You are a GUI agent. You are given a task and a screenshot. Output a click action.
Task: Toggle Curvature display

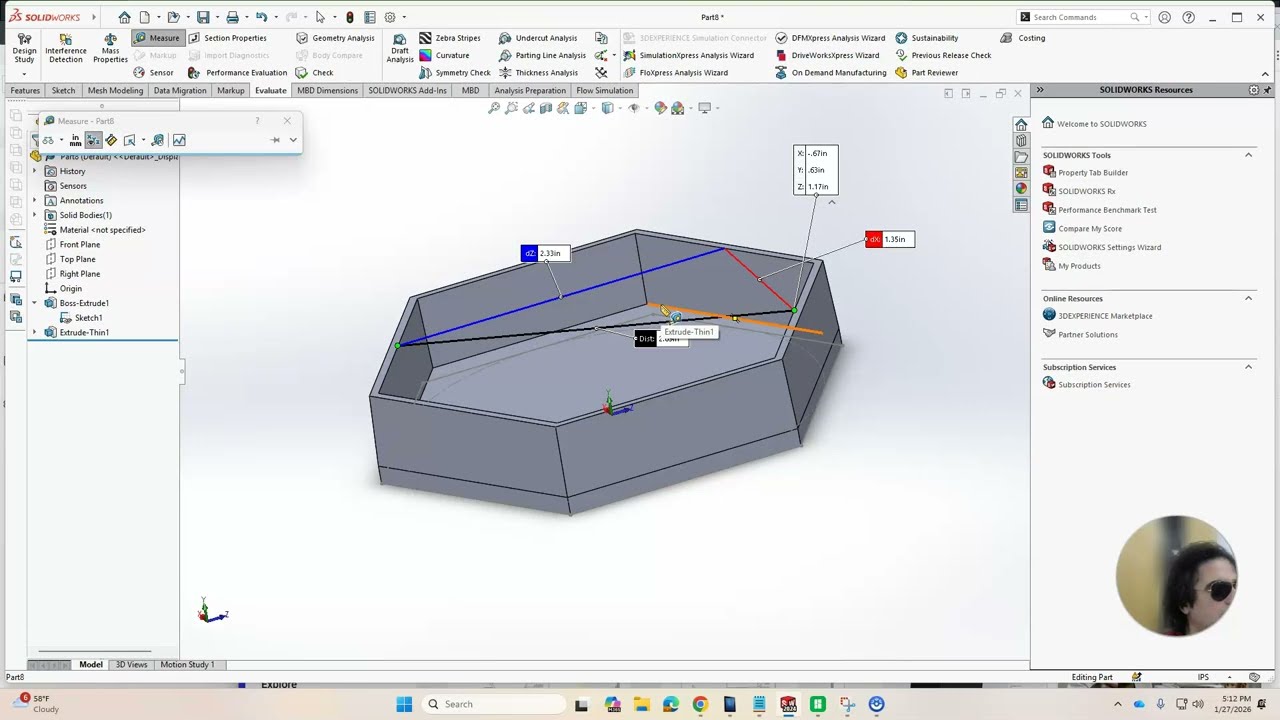coord(444,55)
